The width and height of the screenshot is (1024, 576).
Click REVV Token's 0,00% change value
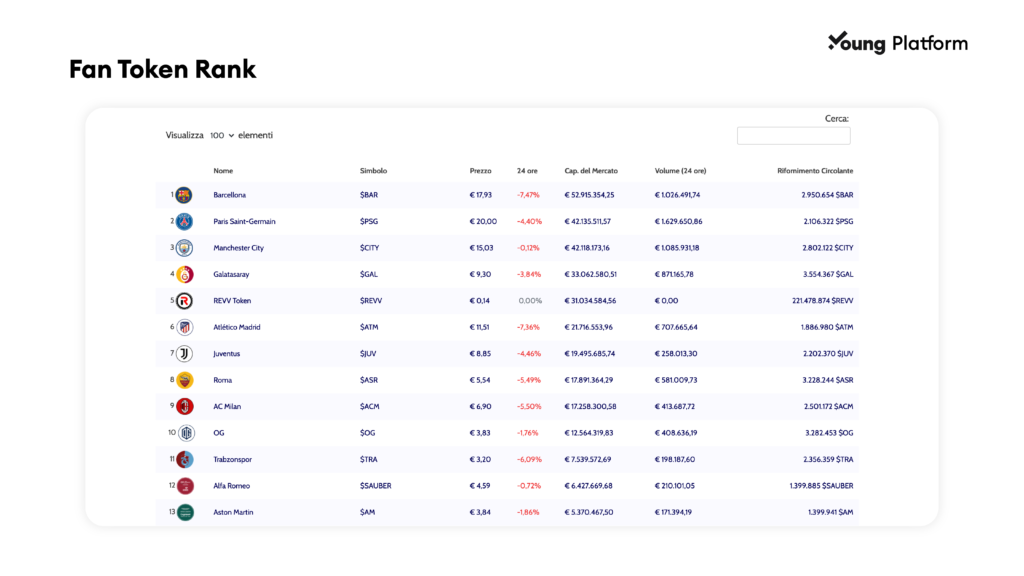[530, 301]
